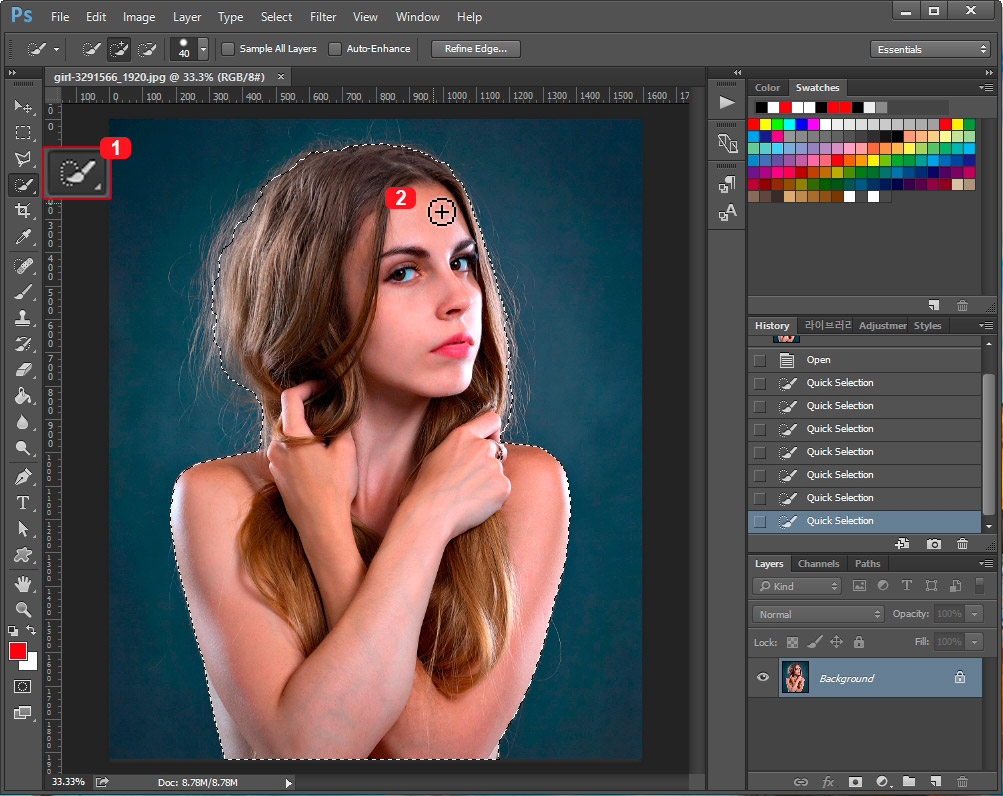The image size is (1003, 796).
Task: Click the red foreground color swatch
Action: click(18, 651)
